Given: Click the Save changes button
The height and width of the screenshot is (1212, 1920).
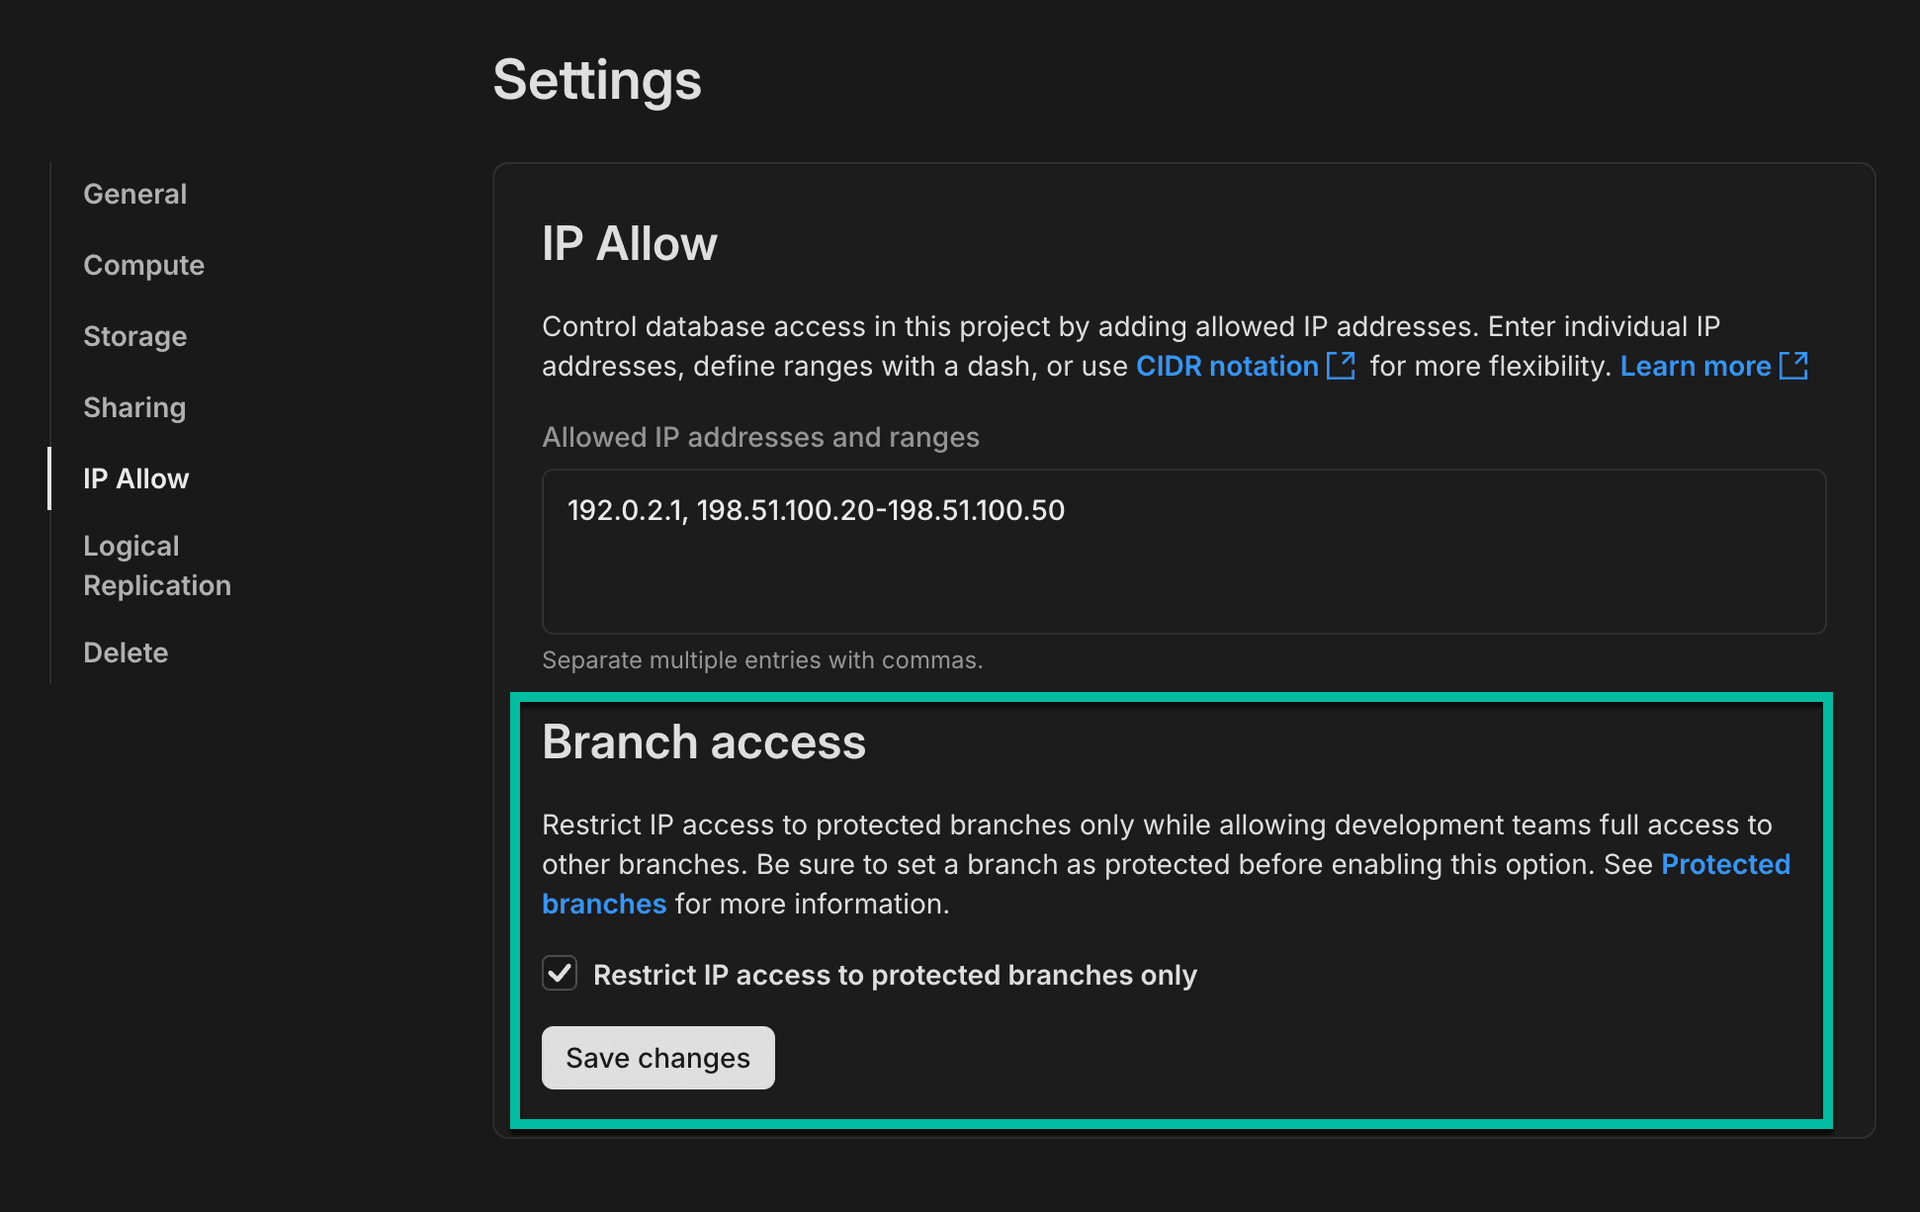Looking at the screenshot, I should (657, 1057).
